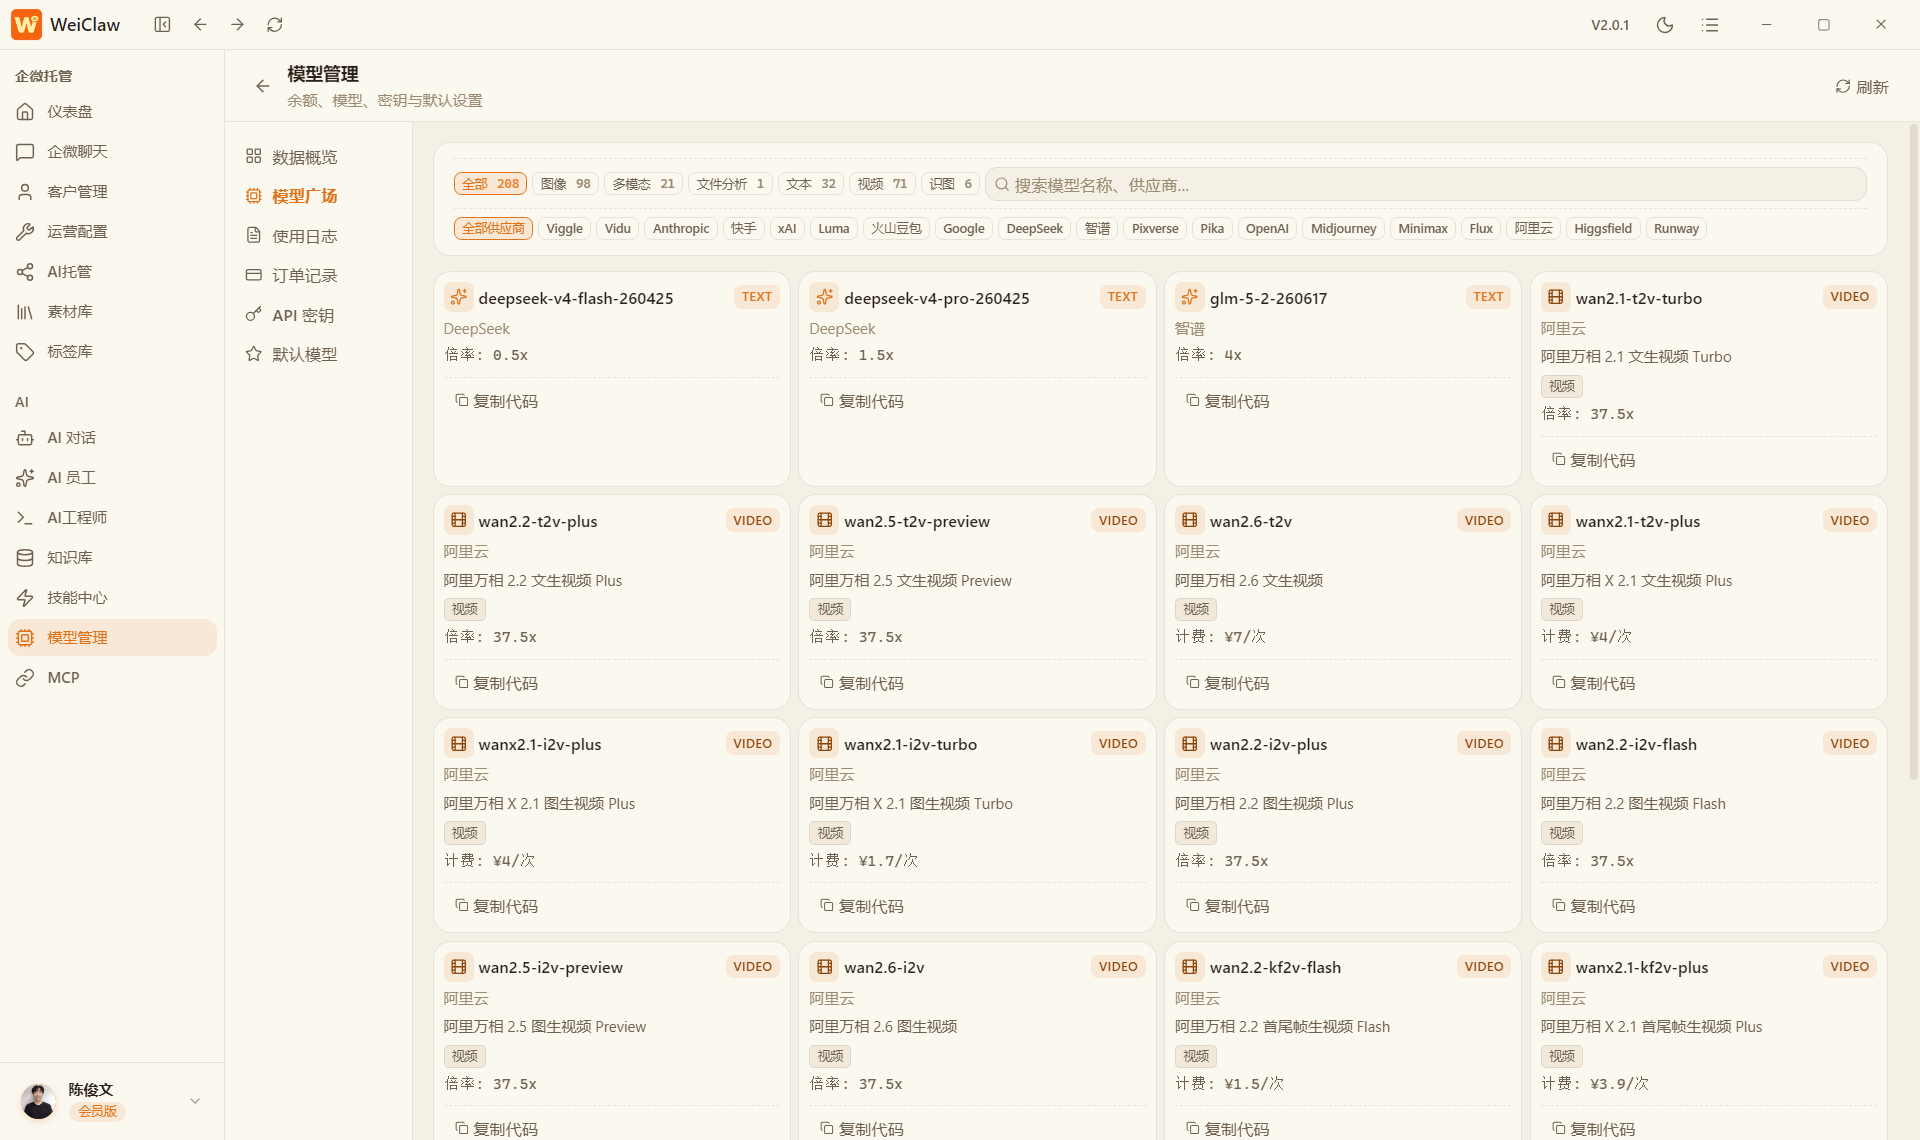Open wanx2.1-kf2v-plus model title
The image size is (1920, 1140).
coord(1642,967)
